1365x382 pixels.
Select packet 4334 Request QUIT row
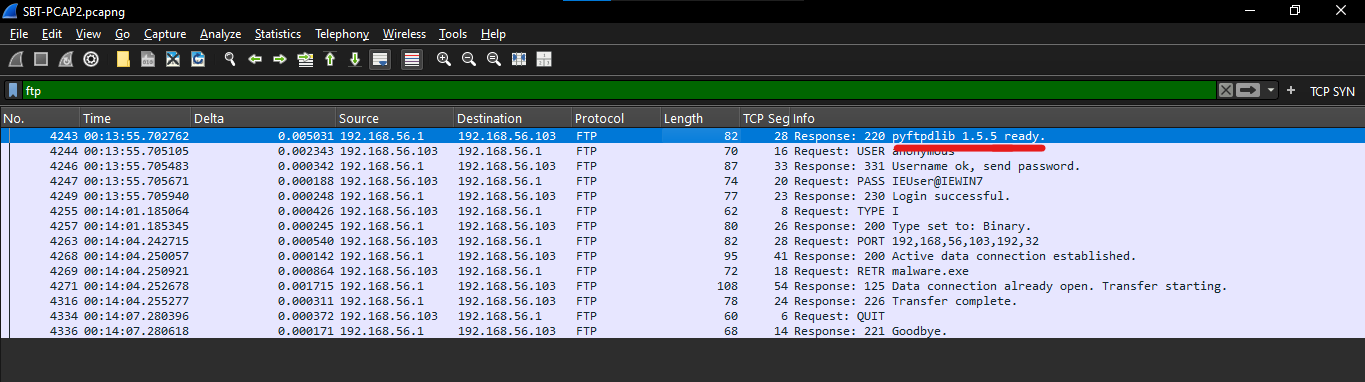682,316
